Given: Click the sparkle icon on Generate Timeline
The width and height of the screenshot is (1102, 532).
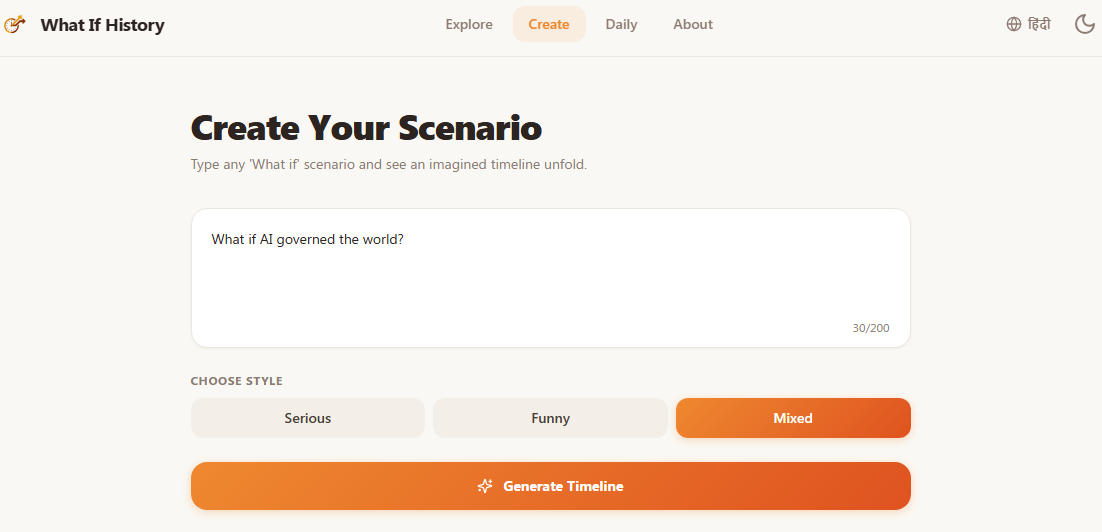Looking at the screenshot, I should 485,486.
